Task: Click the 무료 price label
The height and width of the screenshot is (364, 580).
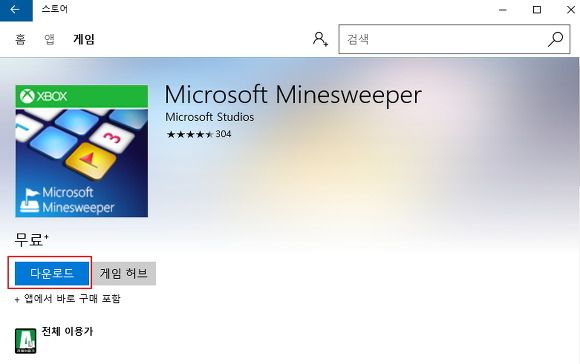Action: click(31, 239)
